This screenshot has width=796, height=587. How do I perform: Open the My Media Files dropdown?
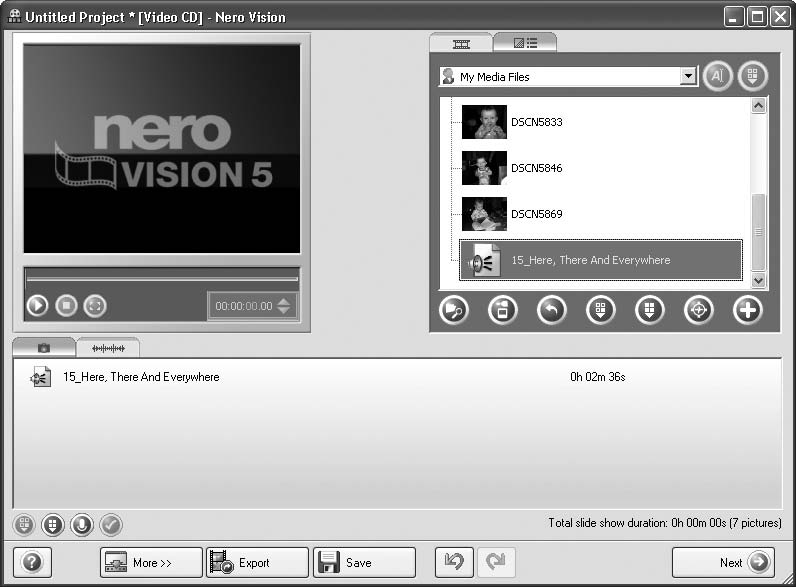point(687,77)
